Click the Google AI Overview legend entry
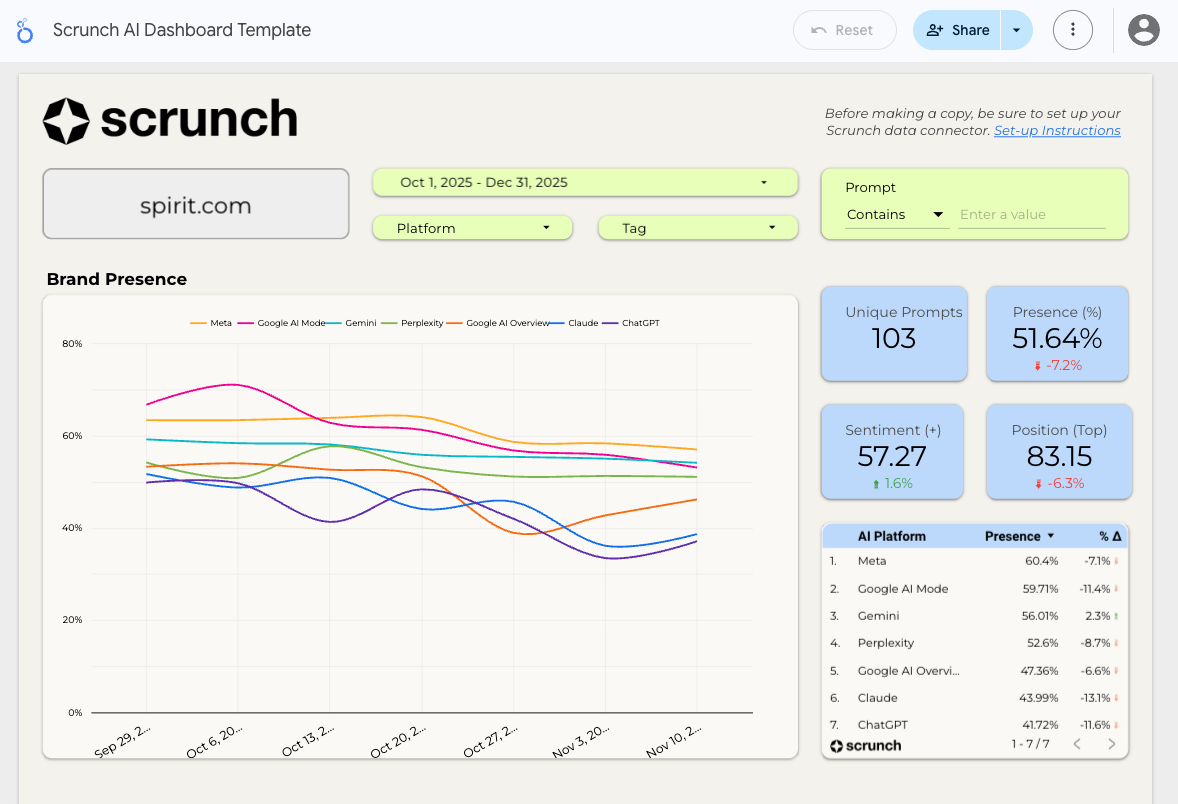This screenshot has height=804, width=1178. click(498, 323)
